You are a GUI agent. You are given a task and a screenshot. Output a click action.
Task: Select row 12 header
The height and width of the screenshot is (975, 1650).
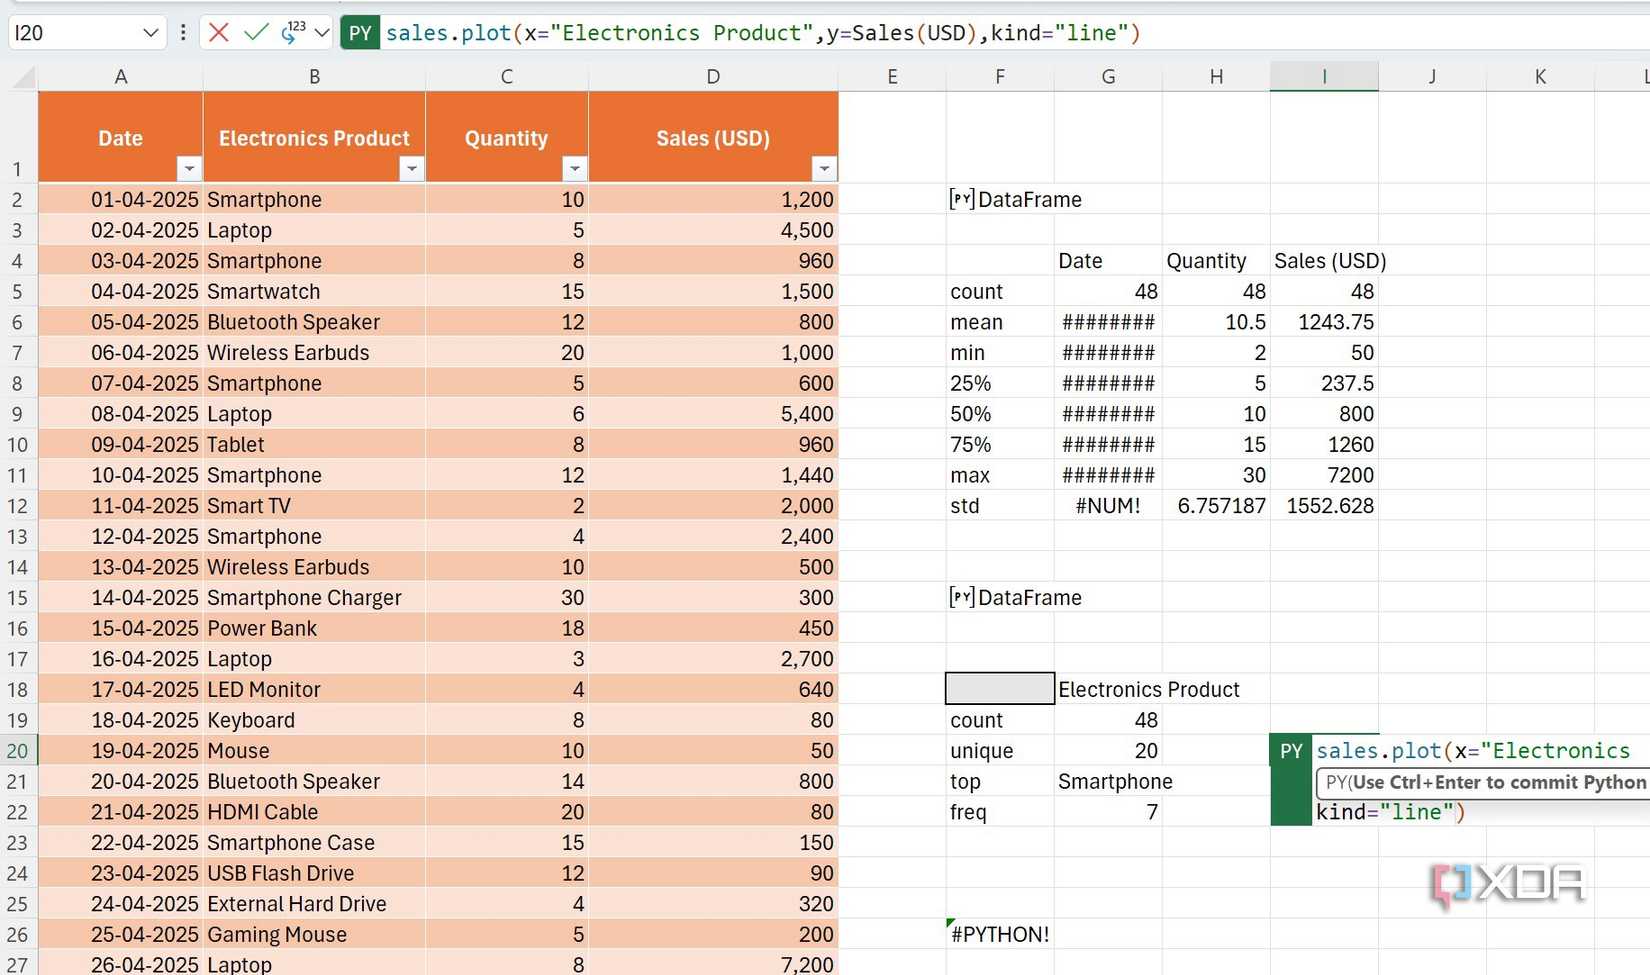18,506
